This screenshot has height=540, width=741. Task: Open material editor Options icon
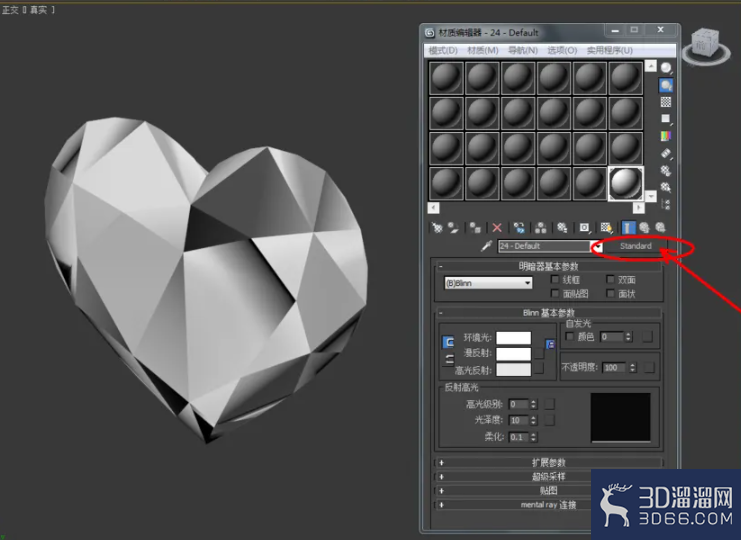coord(666,170)
